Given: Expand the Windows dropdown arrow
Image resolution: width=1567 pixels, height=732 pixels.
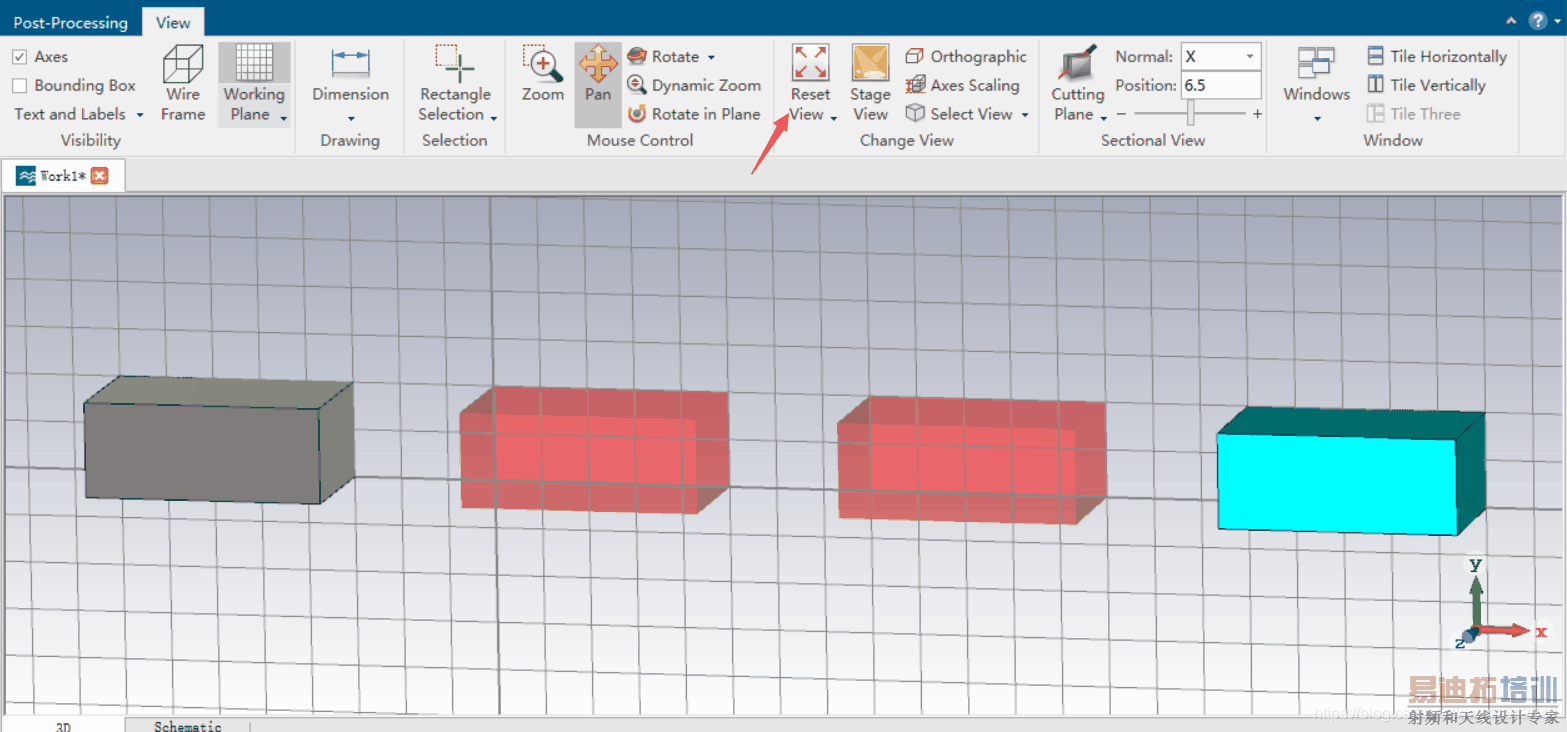Looking at the screenshot, I should [1317, 118].
